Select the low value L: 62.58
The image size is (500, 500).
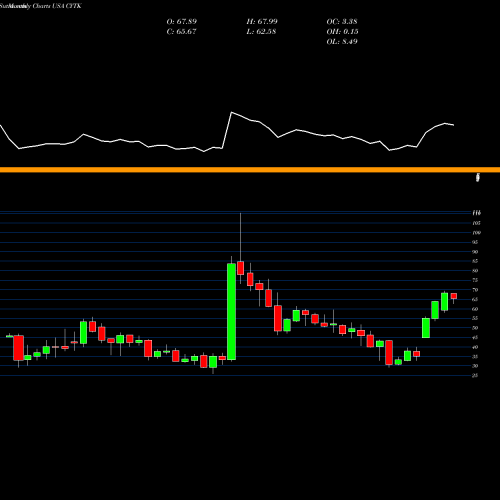[261, 32]
